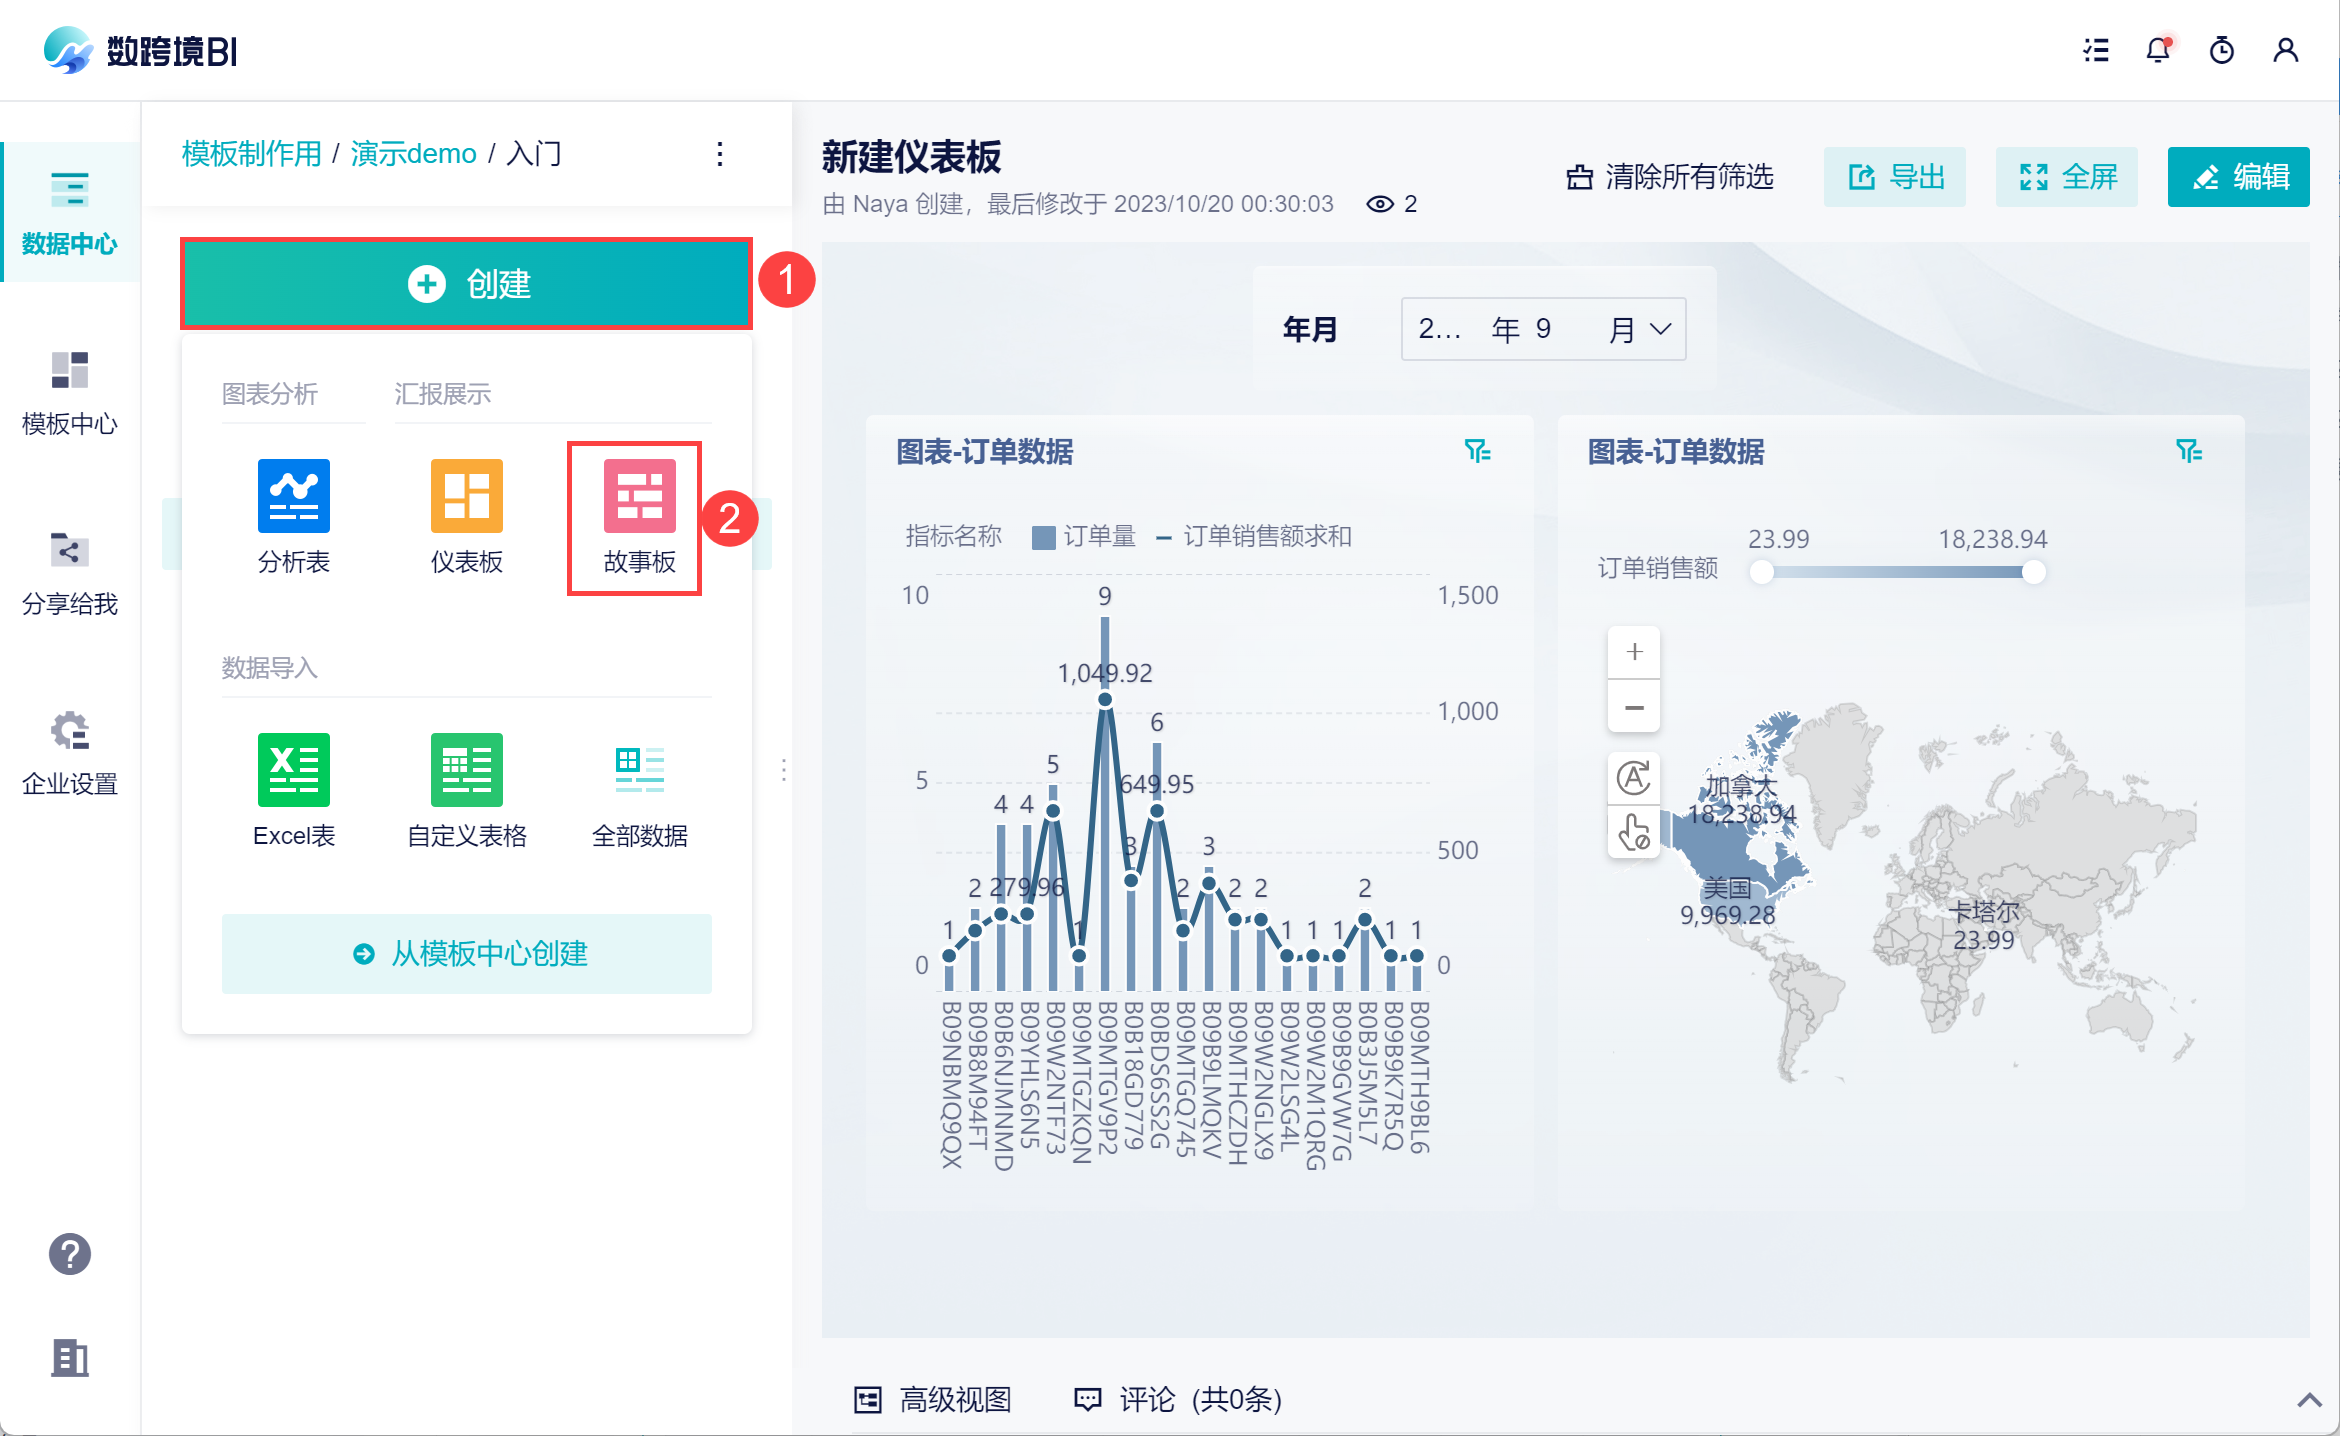Open the notification bell icon
The image size is (2340, 1436).
point(2158,50)
